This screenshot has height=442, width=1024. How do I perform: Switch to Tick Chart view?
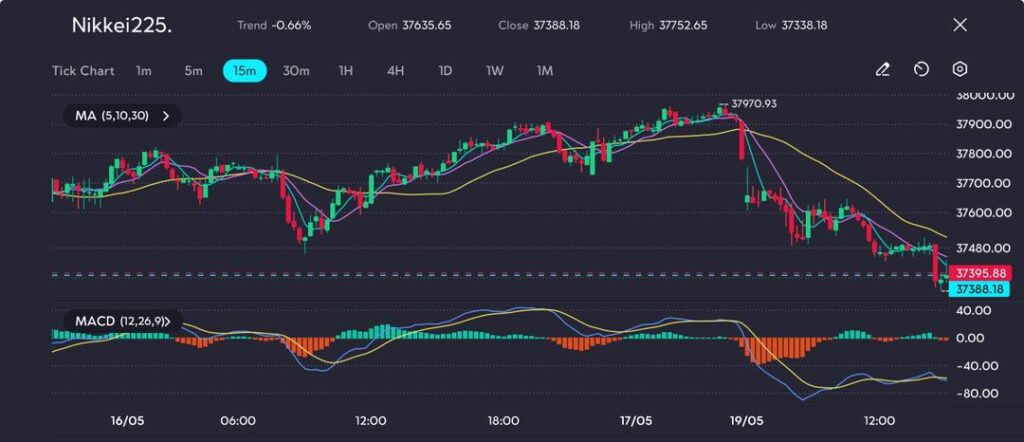(83, 71)
